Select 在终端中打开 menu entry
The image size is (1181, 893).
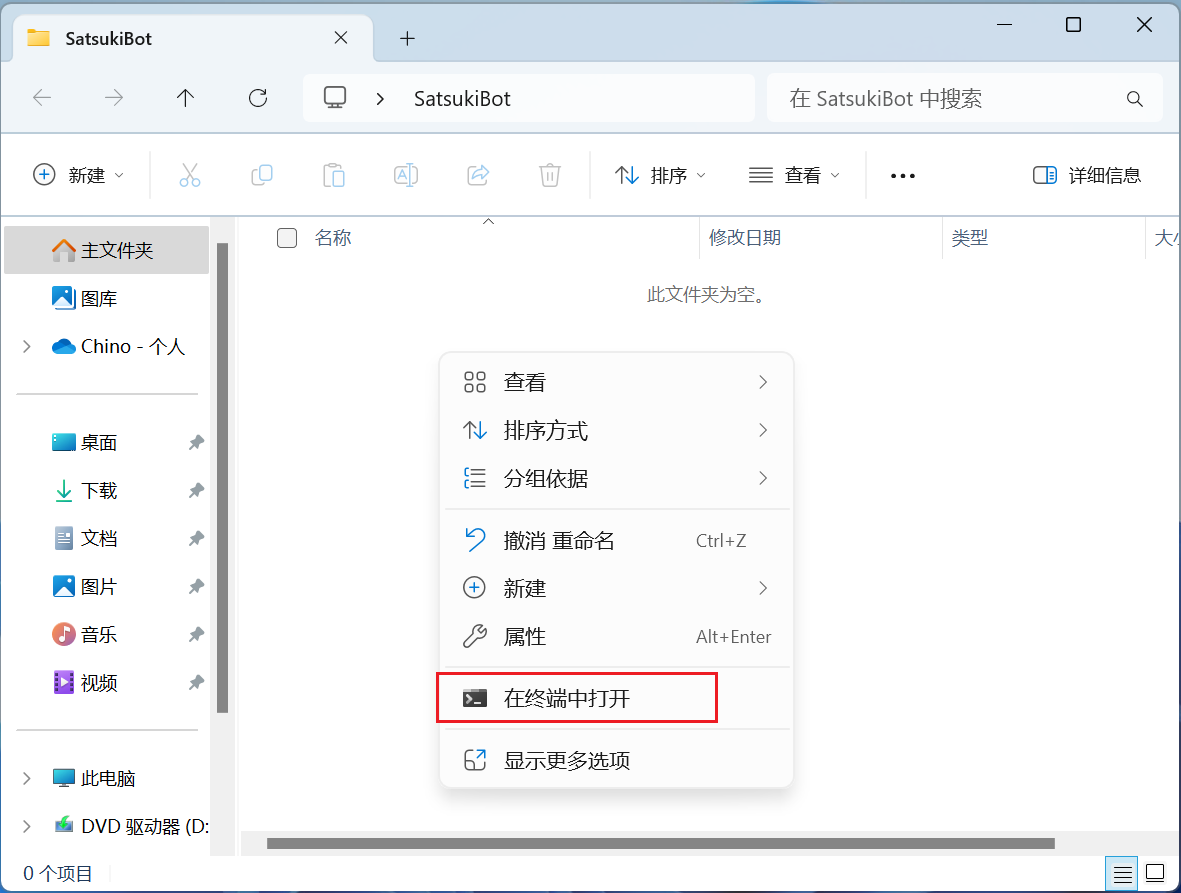point(616,699)
